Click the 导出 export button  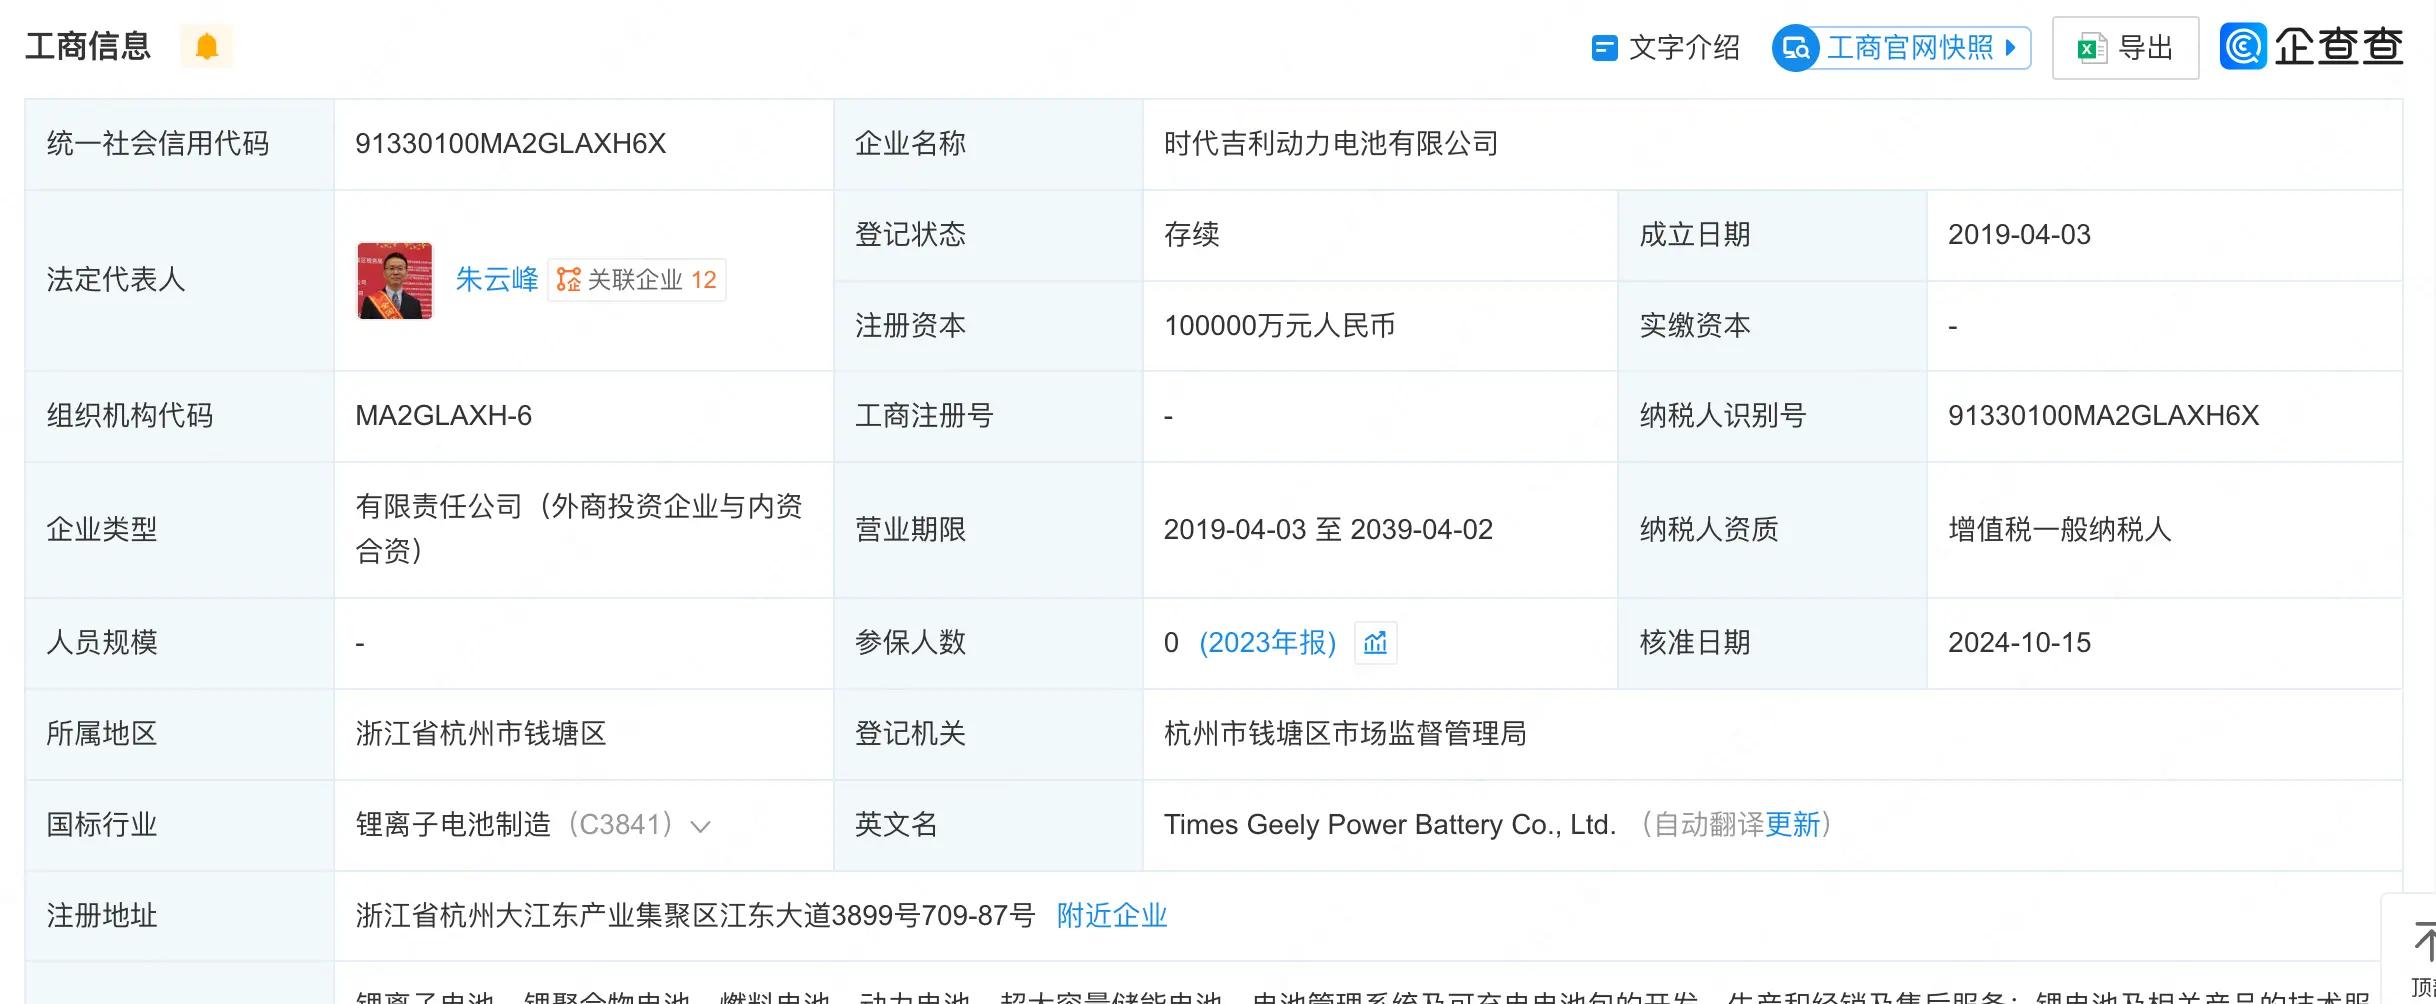[x=2125, y=48]
